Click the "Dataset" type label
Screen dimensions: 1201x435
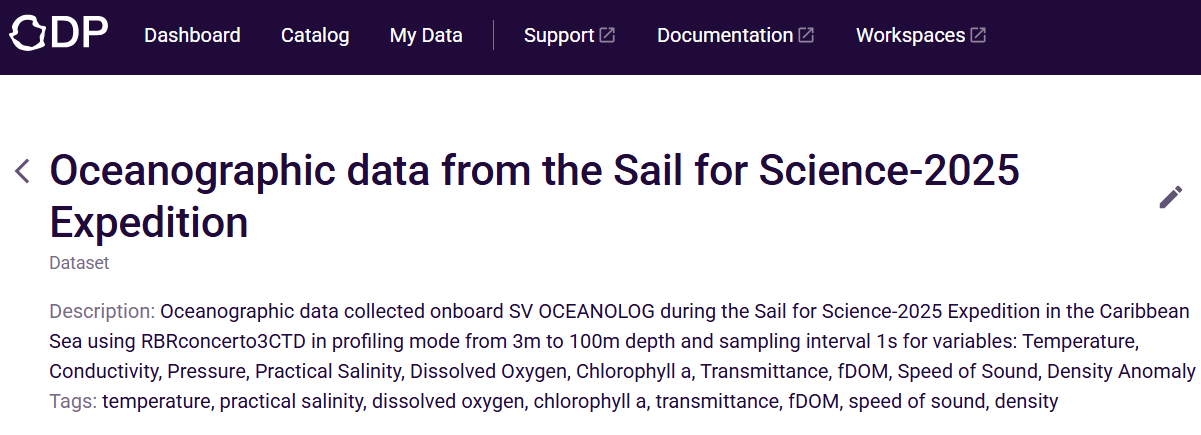tap(79, 263)
